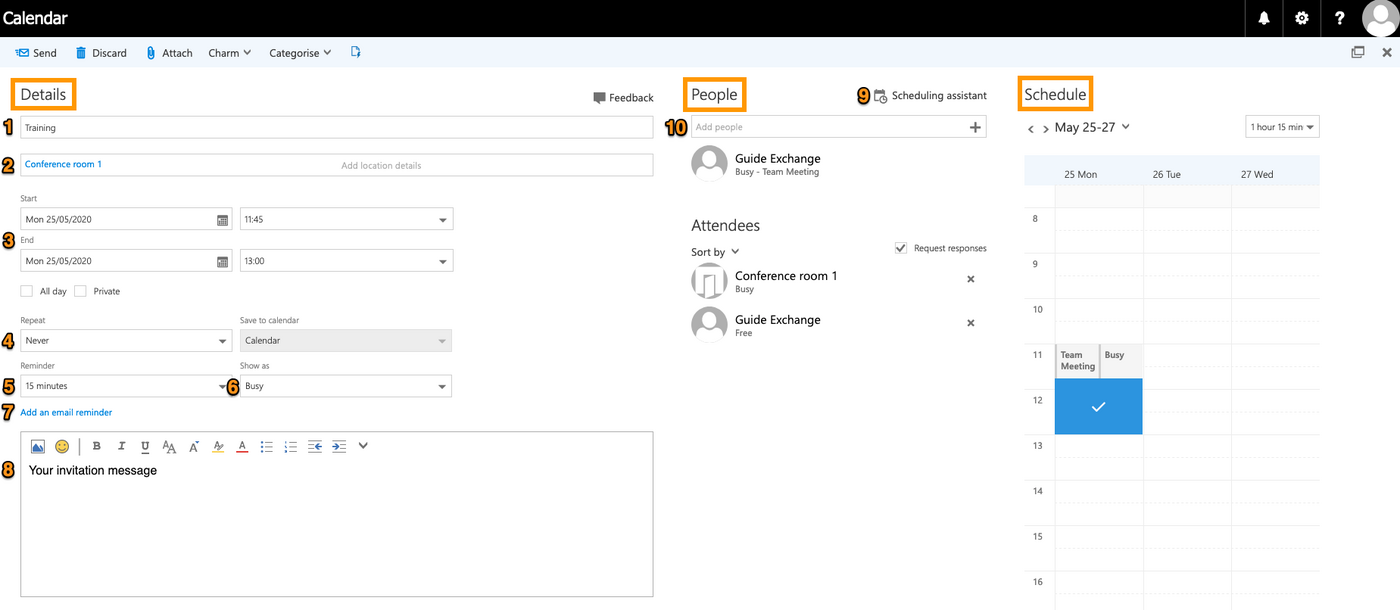Viewport: 1400px width, 610px height.
Task: Expand the Show as Busy dropdown
Action: coord(346,386)
